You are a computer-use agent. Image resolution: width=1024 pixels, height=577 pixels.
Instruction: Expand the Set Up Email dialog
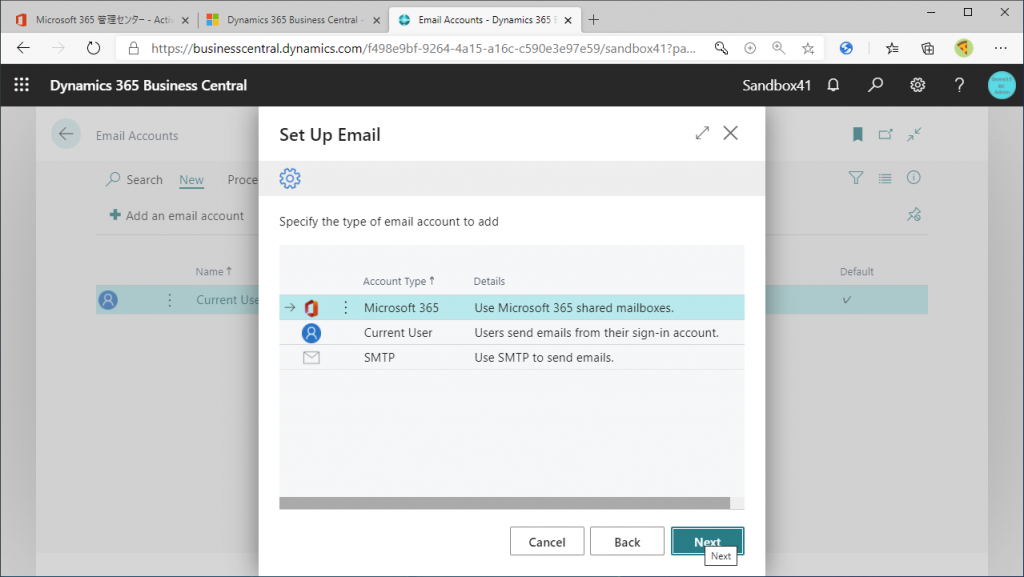[702, 133]
